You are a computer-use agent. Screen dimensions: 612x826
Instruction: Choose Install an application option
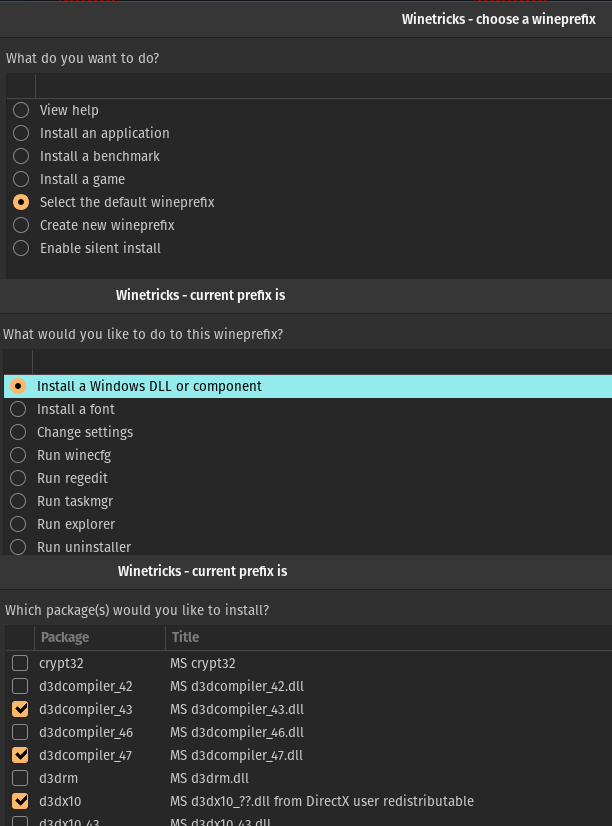(x=21, y=133)
